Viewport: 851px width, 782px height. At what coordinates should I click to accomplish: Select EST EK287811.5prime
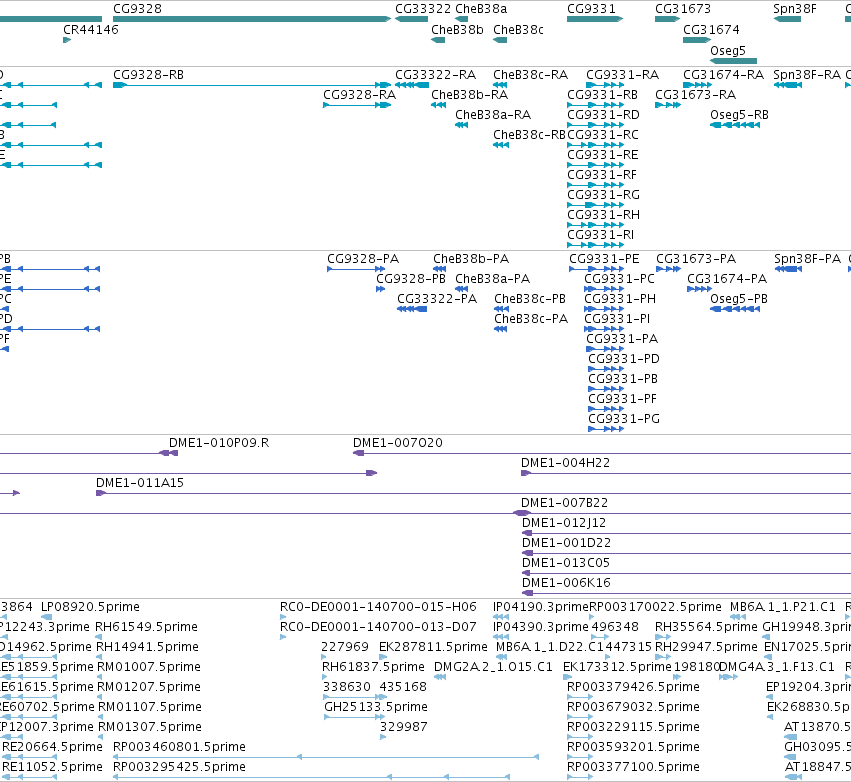click(382, 657)
